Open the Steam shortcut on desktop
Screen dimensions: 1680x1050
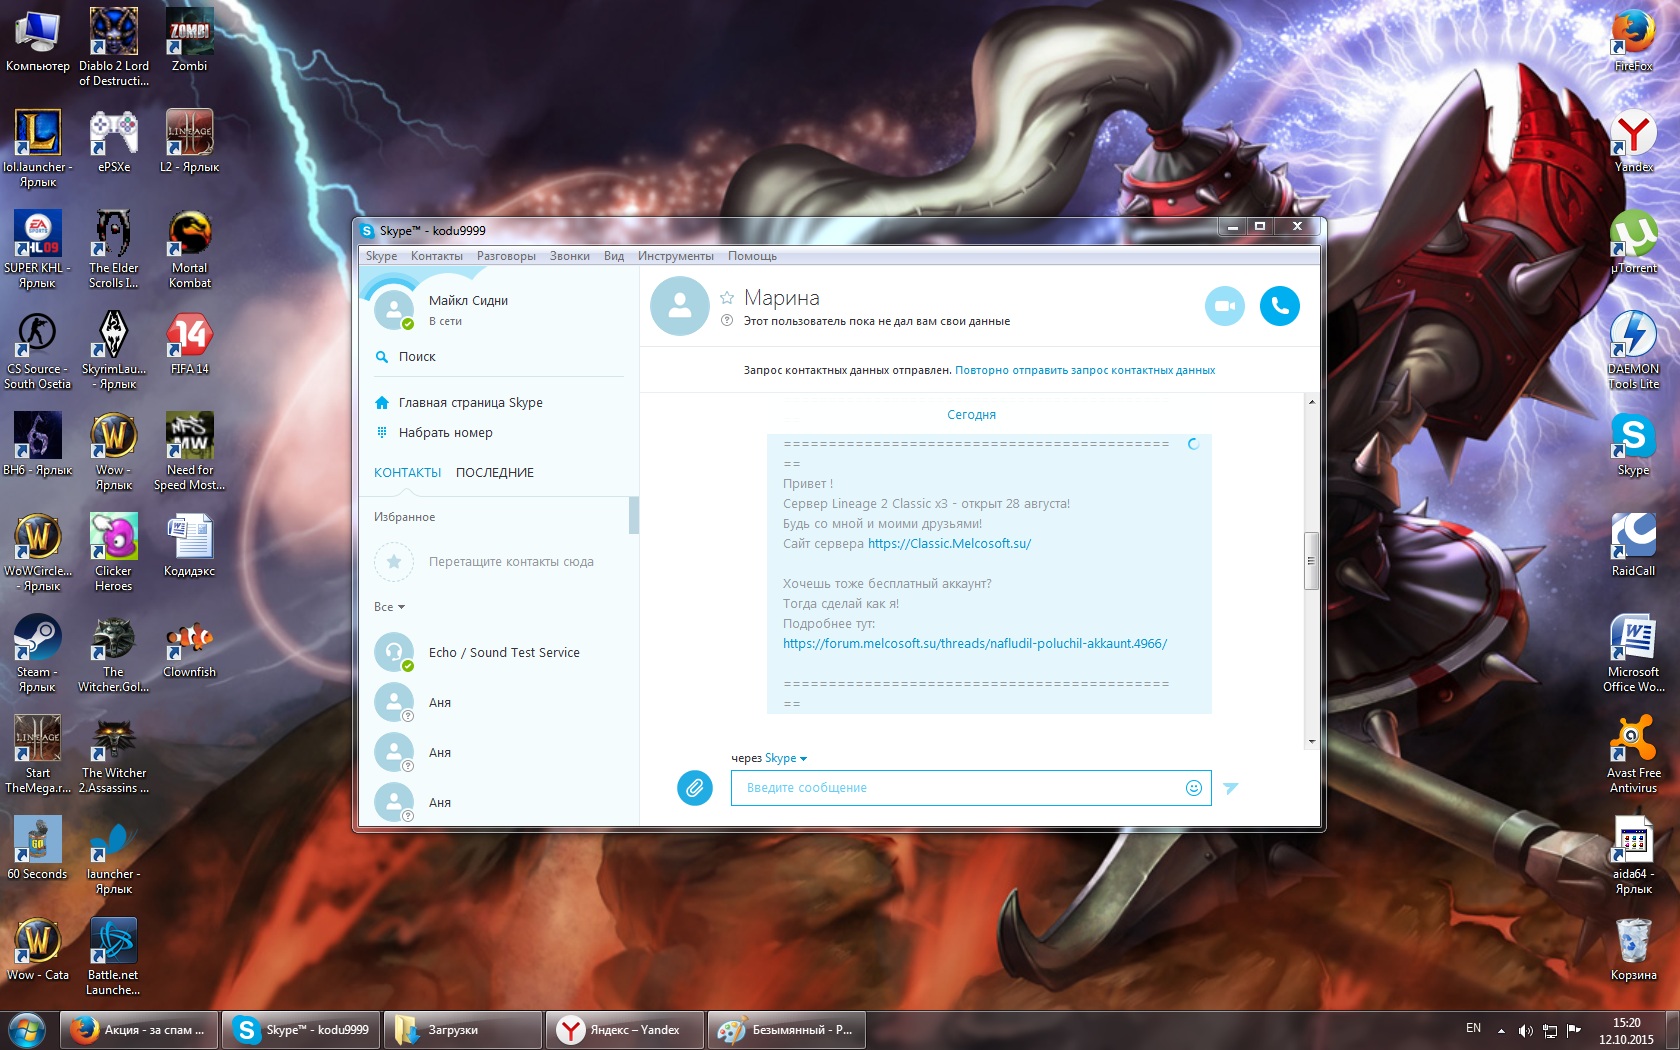(x=38, y=653)
